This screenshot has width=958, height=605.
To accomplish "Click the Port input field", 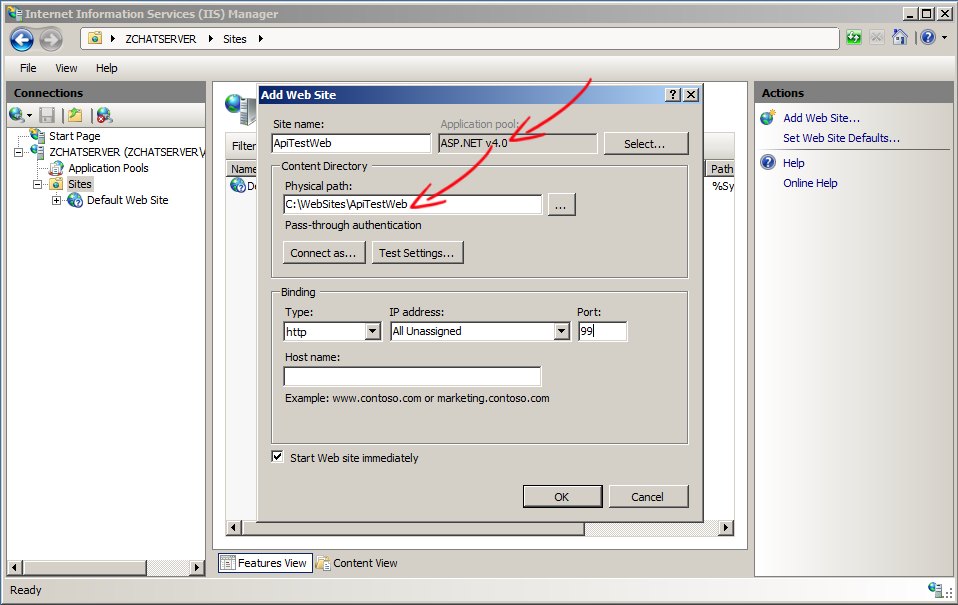I will coord(602,331).
